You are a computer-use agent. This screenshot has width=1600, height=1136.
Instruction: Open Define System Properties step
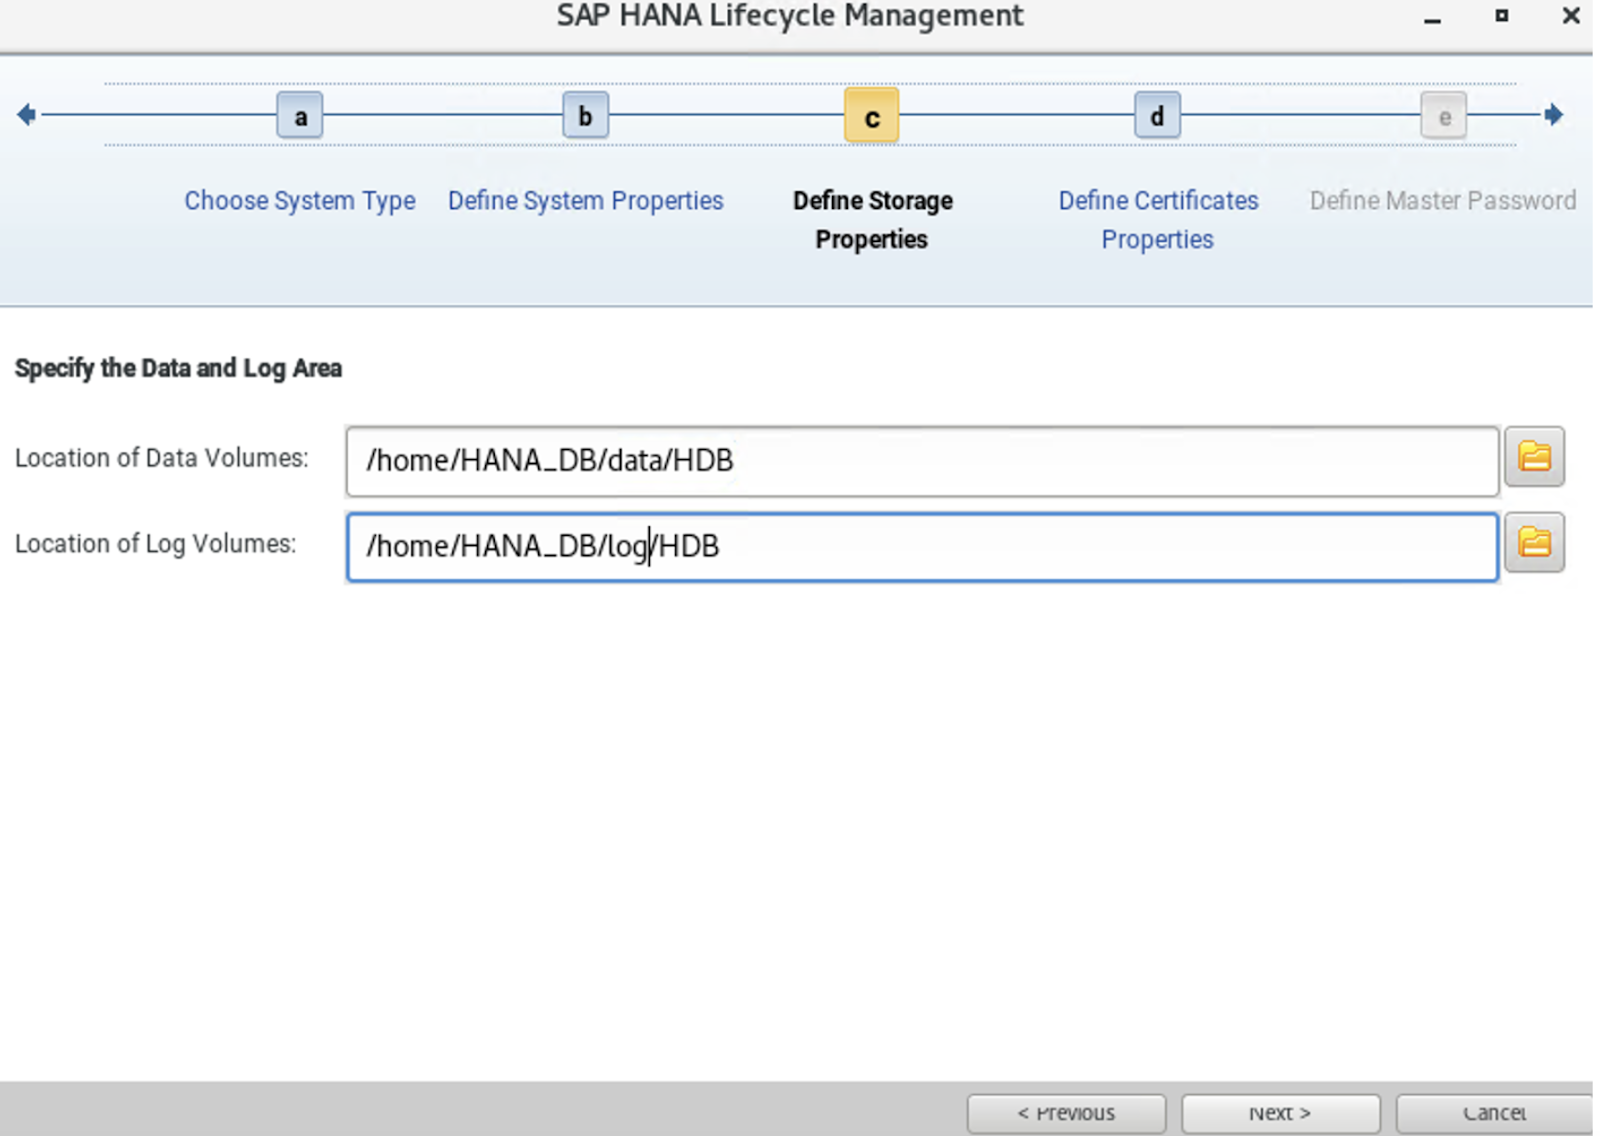click(x=586, y=201)
